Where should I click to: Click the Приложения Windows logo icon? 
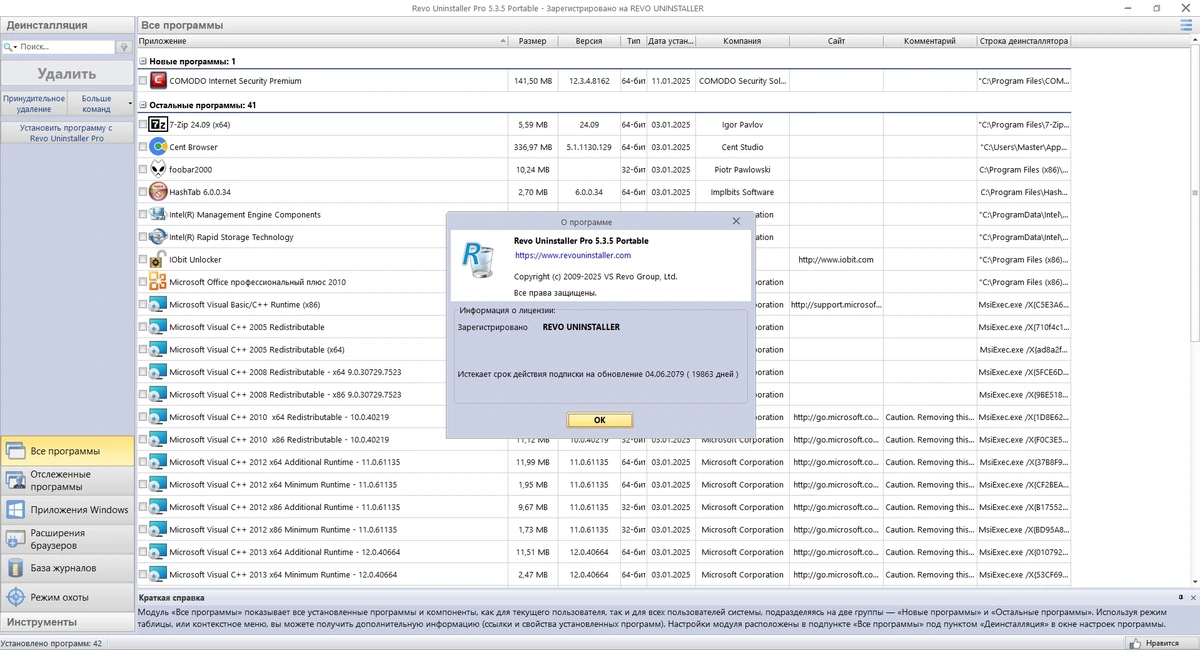pyautogui.click(x=15, y=509)
